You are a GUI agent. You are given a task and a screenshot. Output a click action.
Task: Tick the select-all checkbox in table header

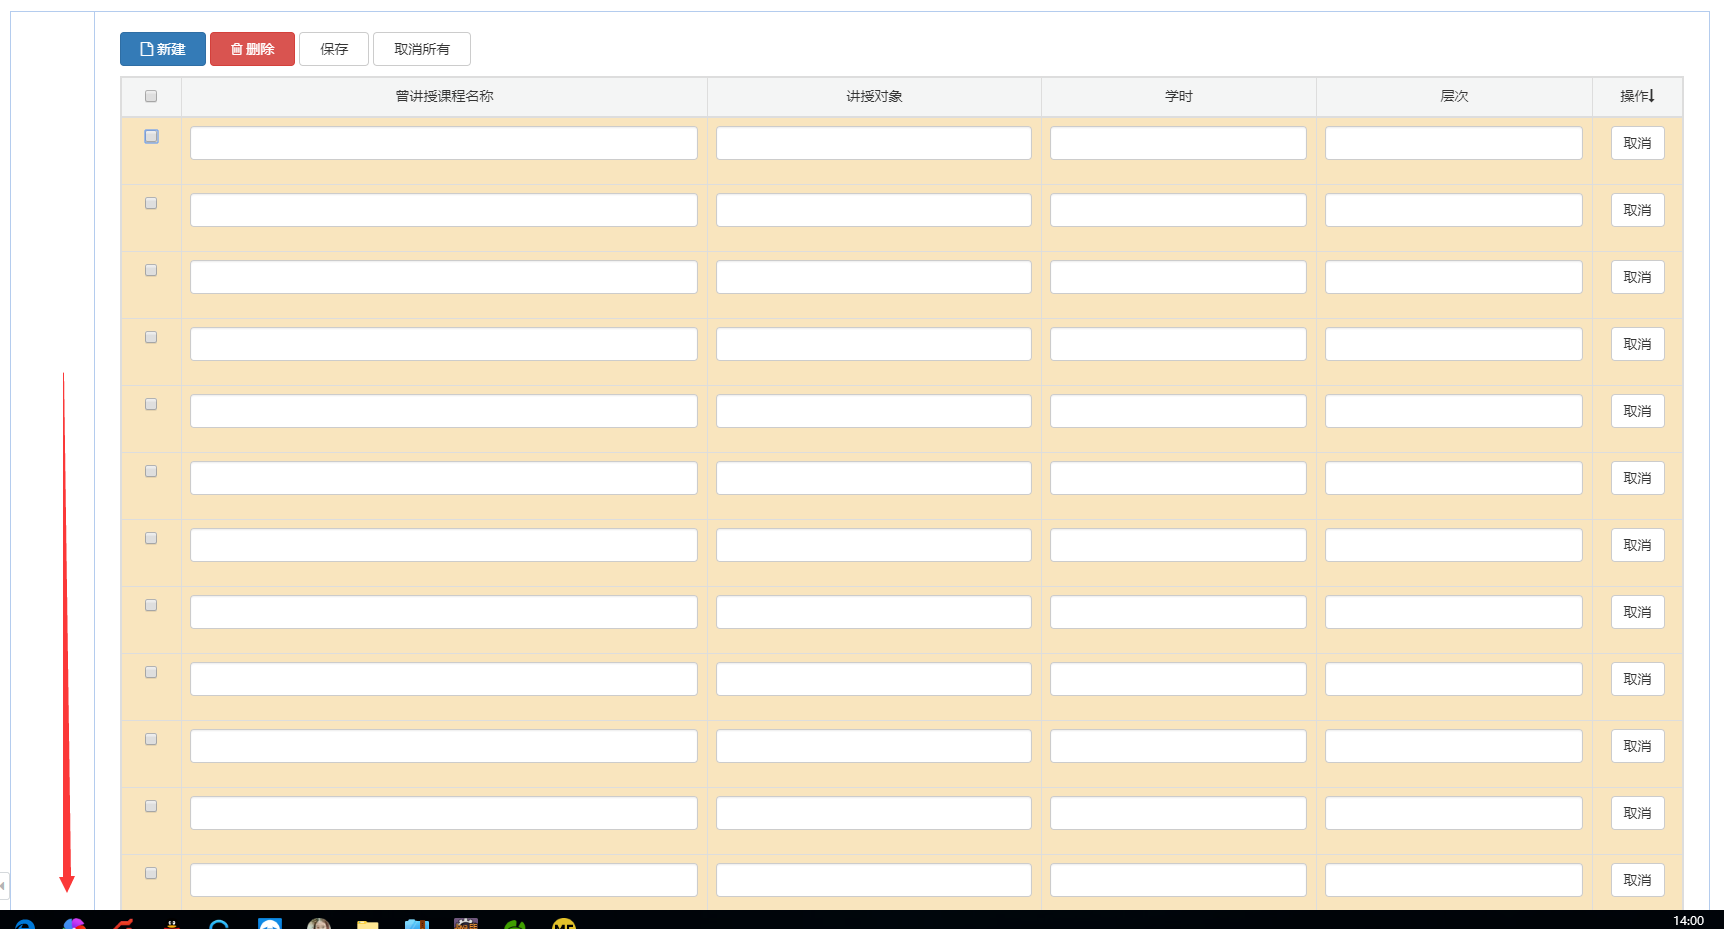coord(151,96)
